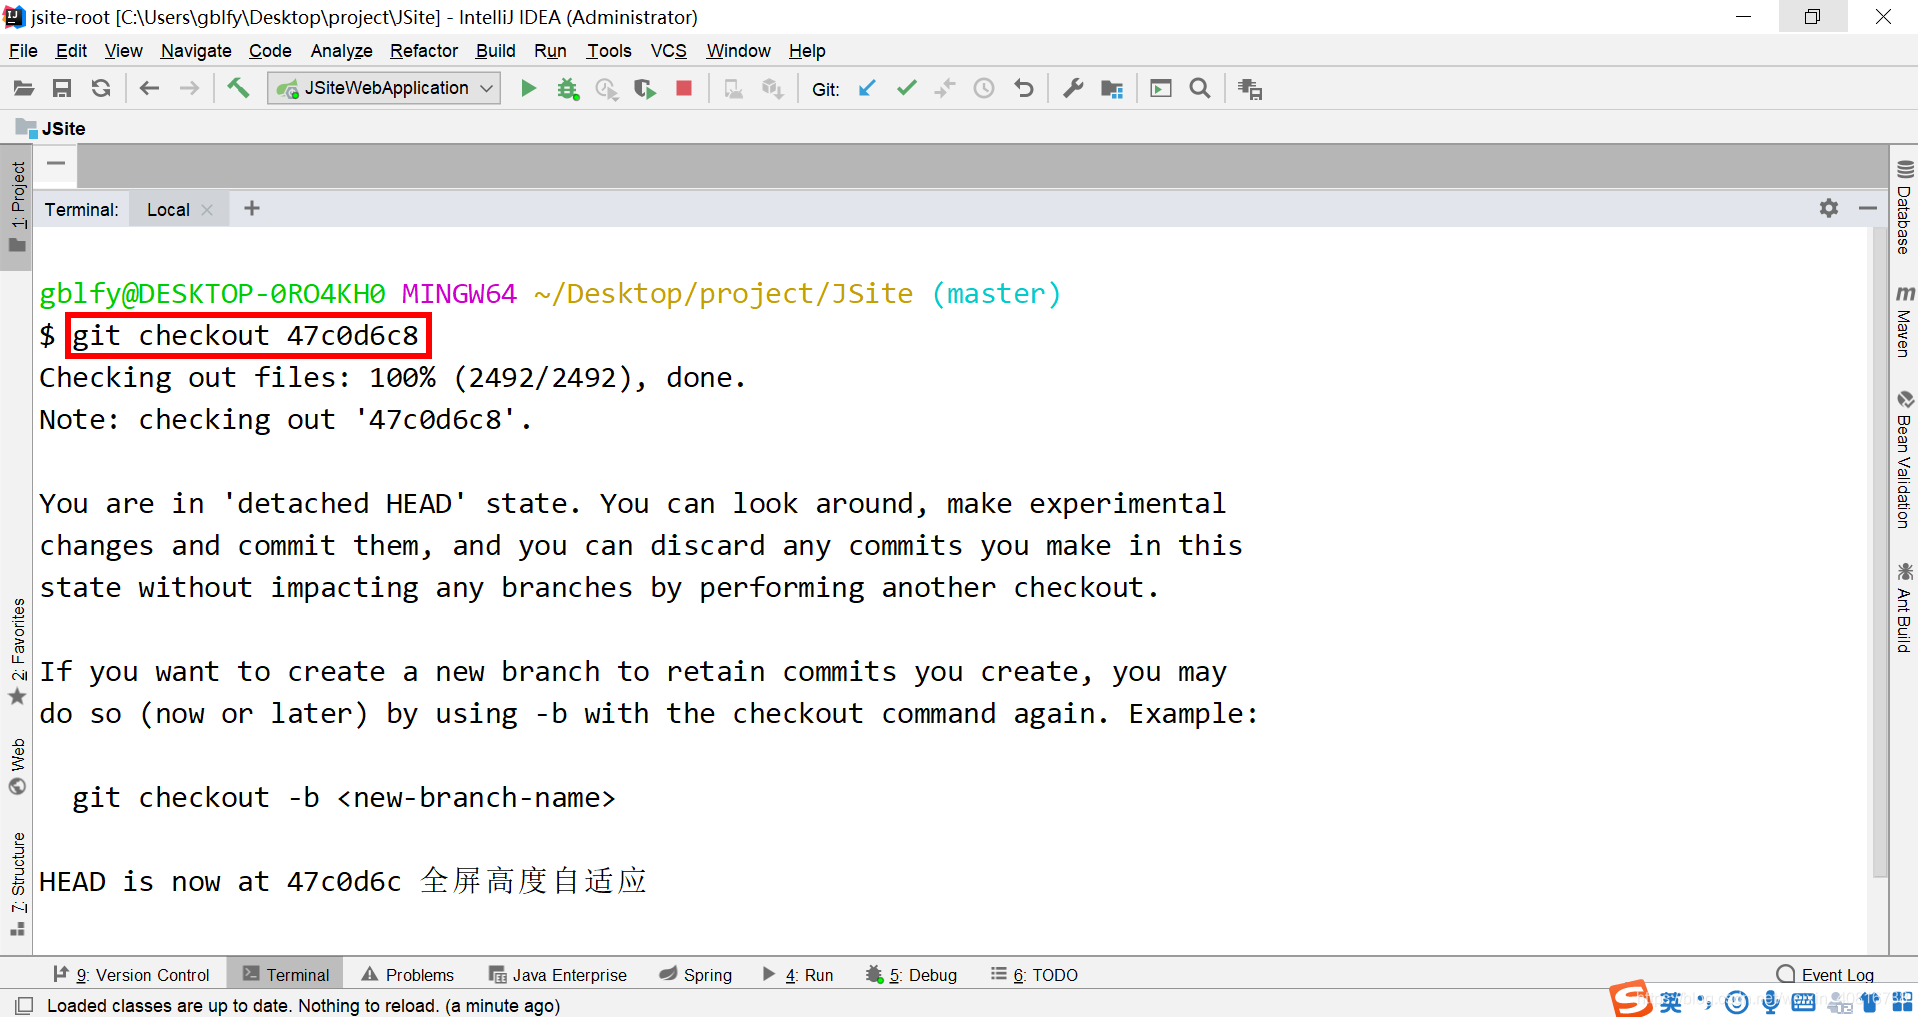Click the tool window quick access icon
Viewport: 1918px width, 1017px height.
tap(24, 1005)
